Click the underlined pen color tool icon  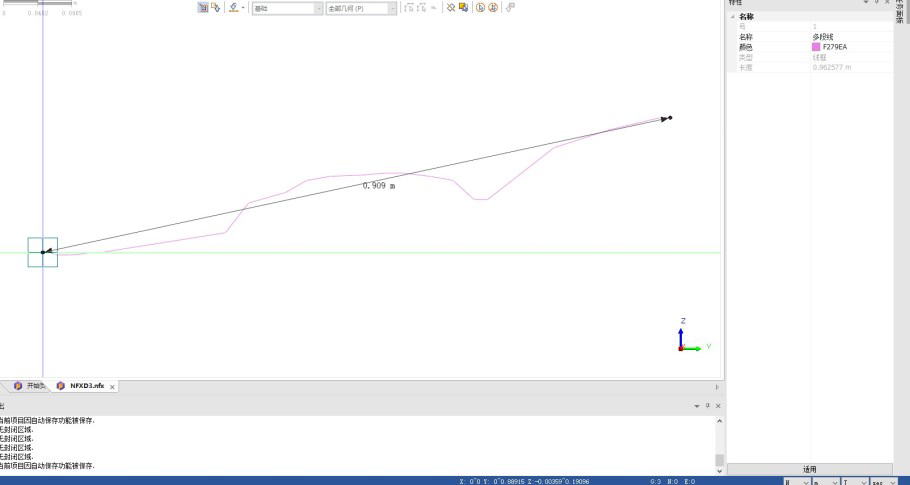(x=233, y=7)
